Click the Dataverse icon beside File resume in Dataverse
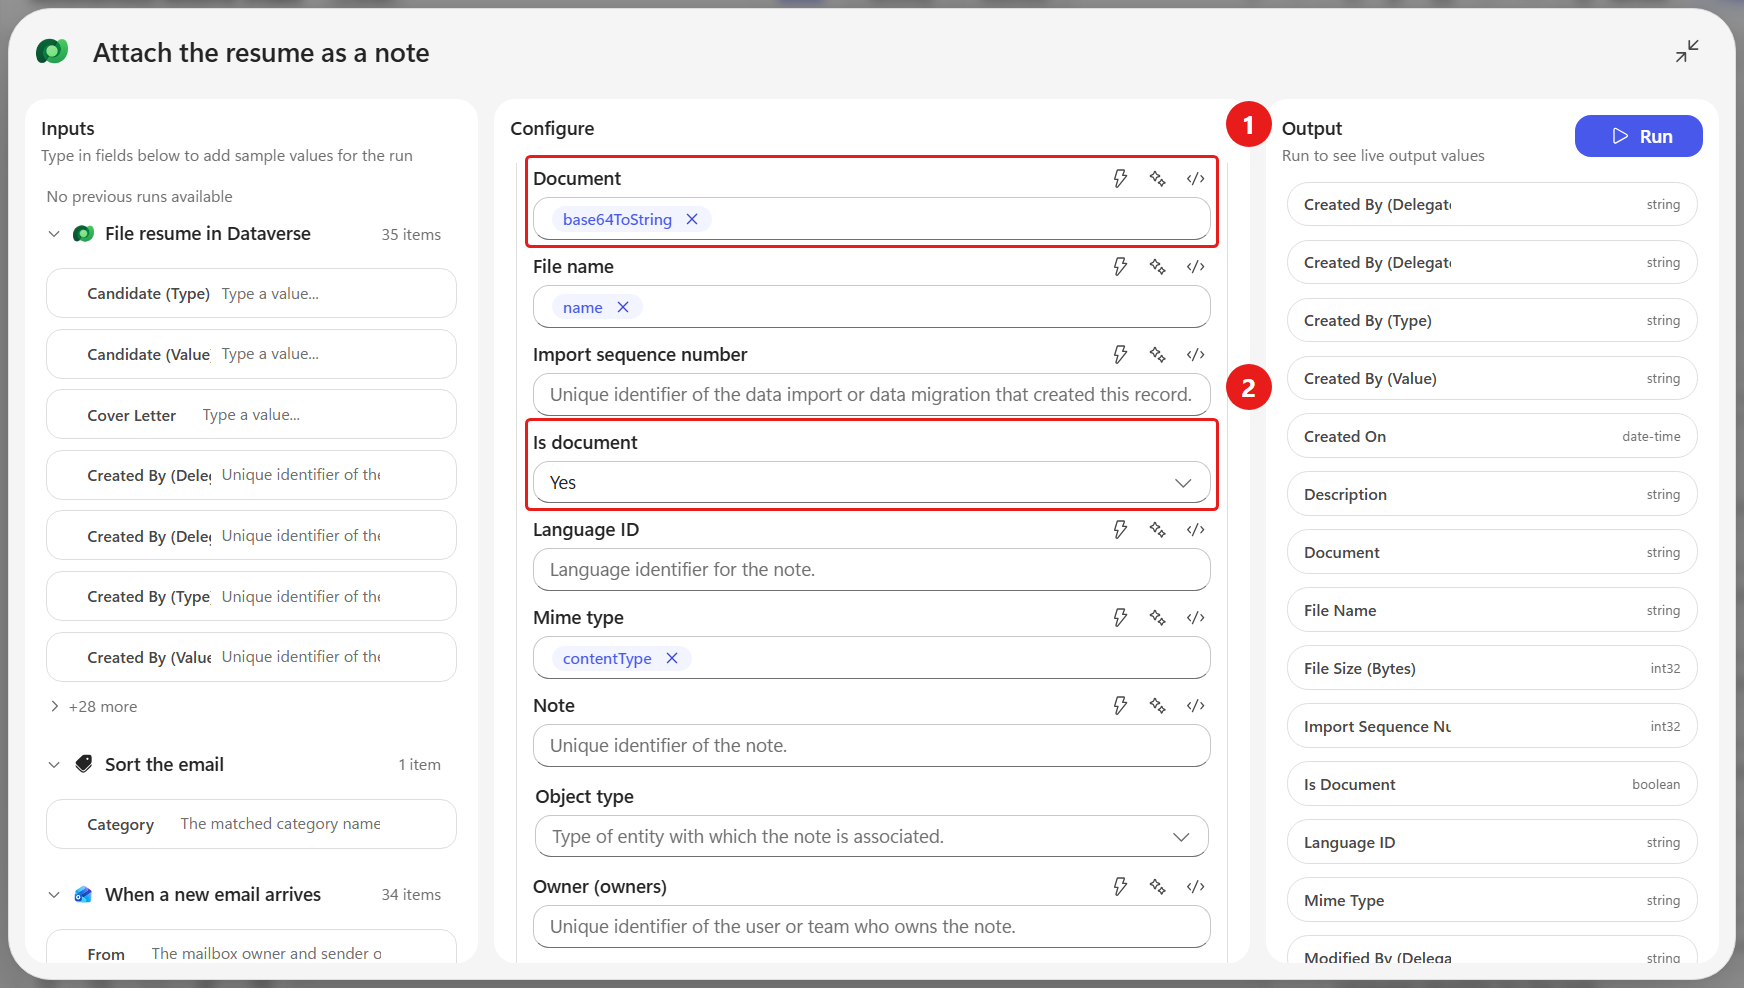Image resolution: width=1744 pixels, height=988 pixels. tap(84, 233)
